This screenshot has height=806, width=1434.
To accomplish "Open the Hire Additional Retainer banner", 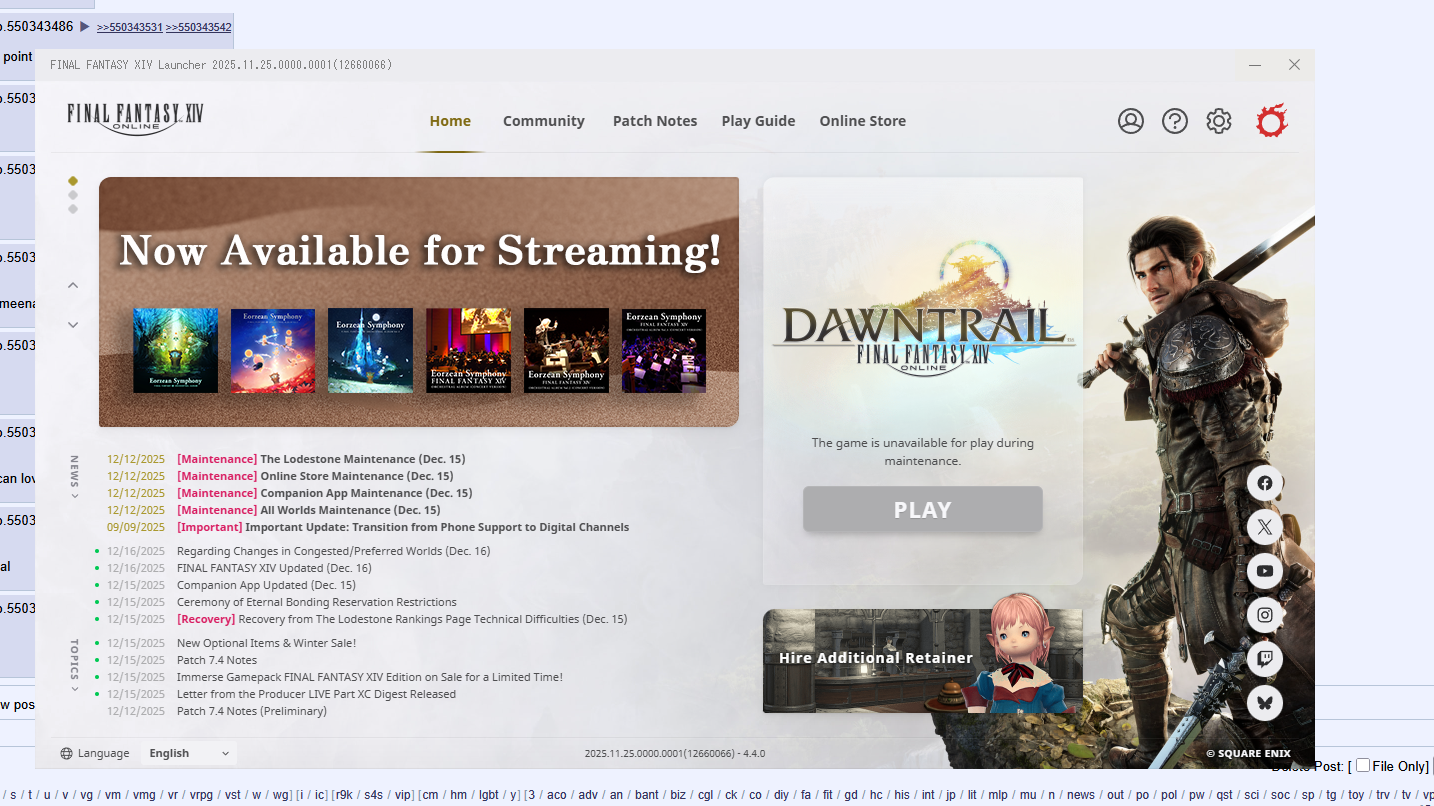I will 922,661.
